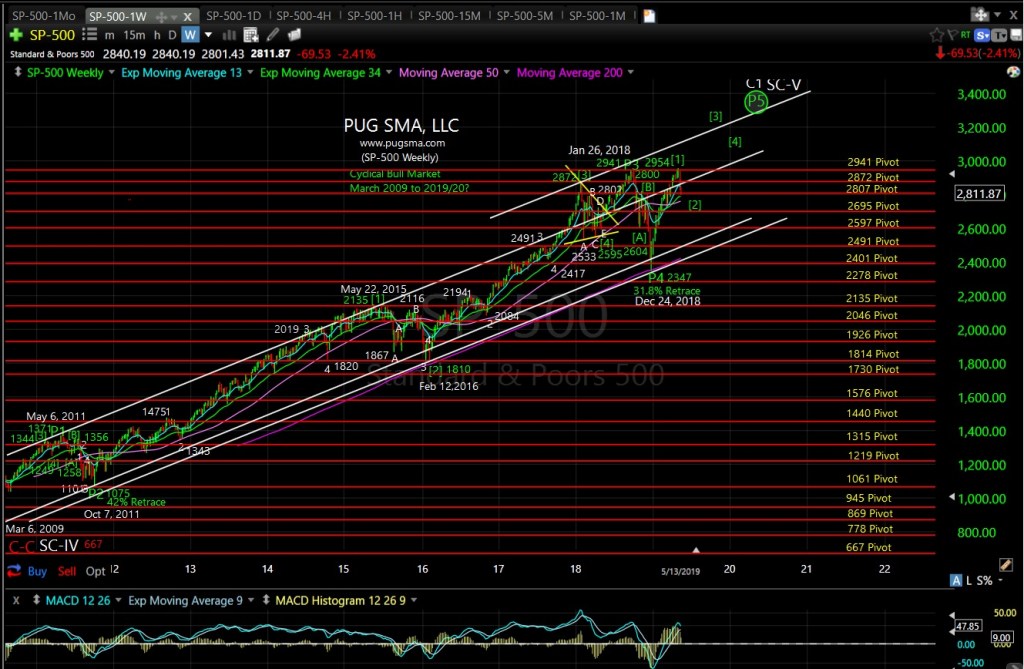
Task: Click the star favorite icon
Action: point(936,35)
